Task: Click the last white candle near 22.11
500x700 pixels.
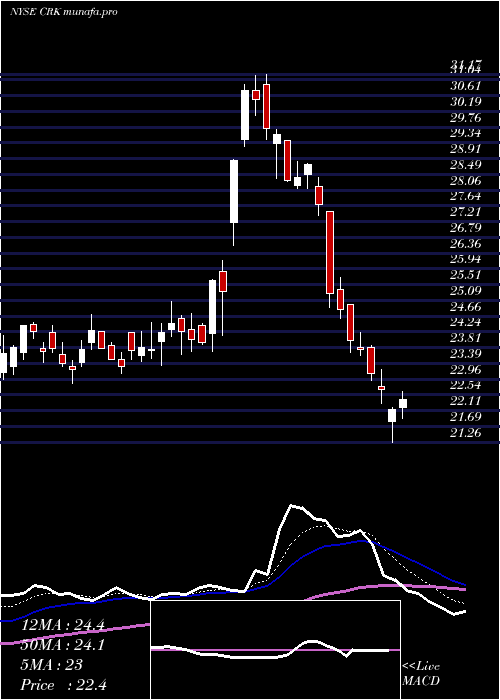Action: [x=403, y=404]
